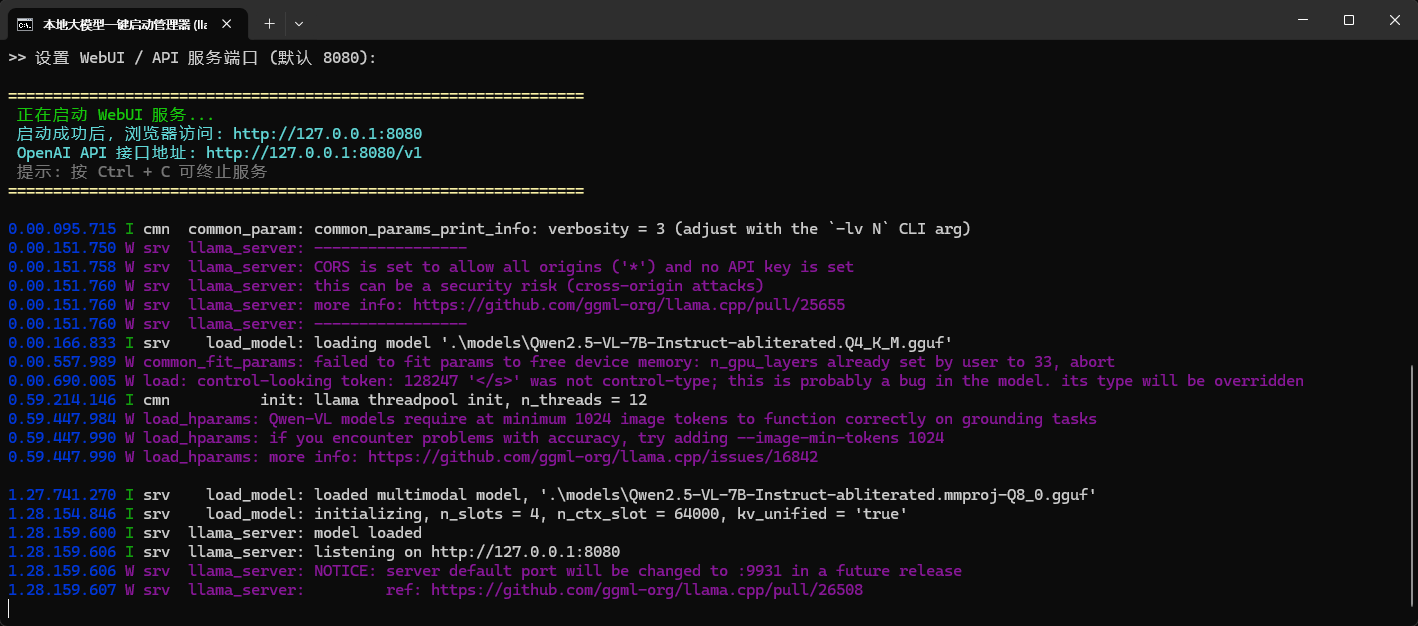This screenshot has width=1418, height=626.
Task: Click timestamp 0.00.166.833
Action: (62, 343)
